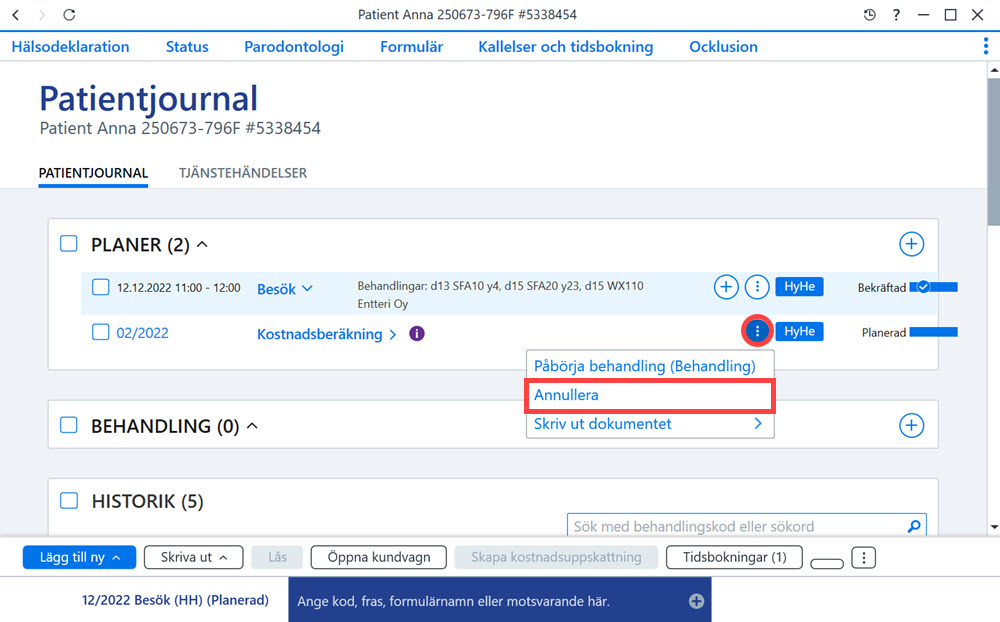The image size is (1000, 622).
Task: Add new plan with PLANER plus icon
Action: (911, 244)
